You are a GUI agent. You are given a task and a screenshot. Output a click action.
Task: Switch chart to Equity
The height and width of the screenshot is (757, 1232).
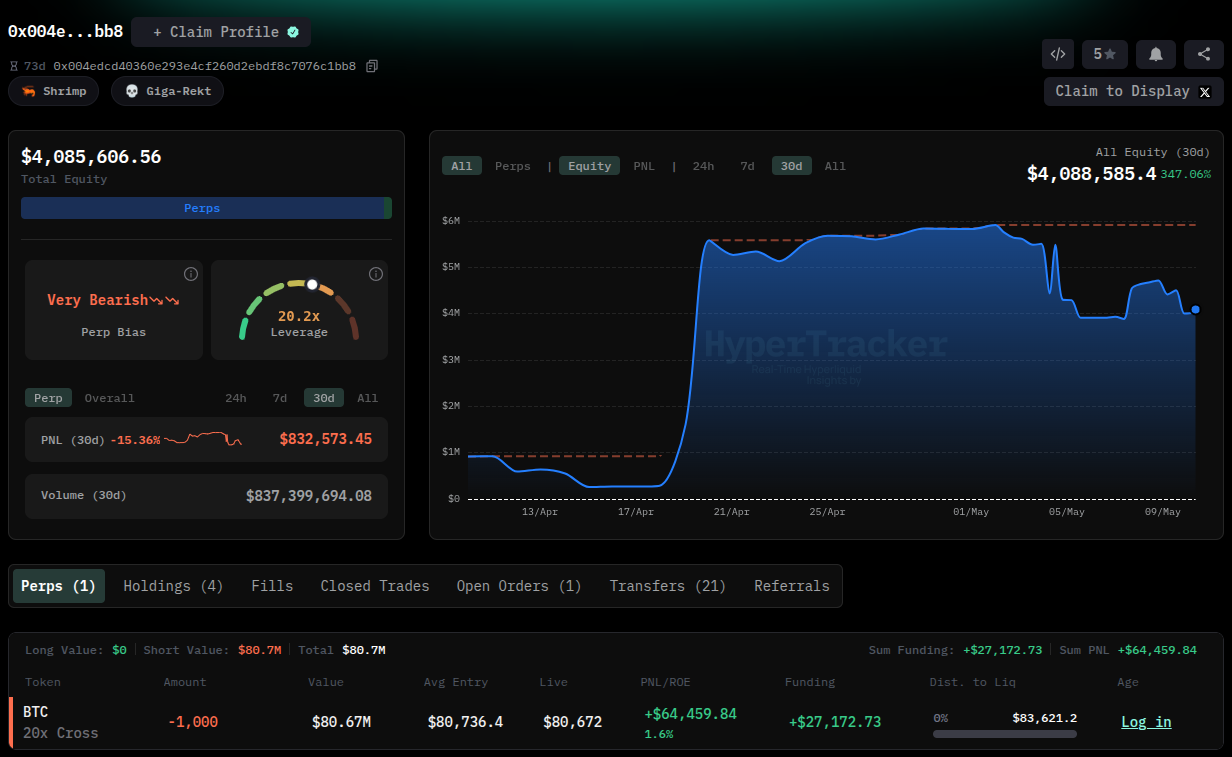(590, 166)
